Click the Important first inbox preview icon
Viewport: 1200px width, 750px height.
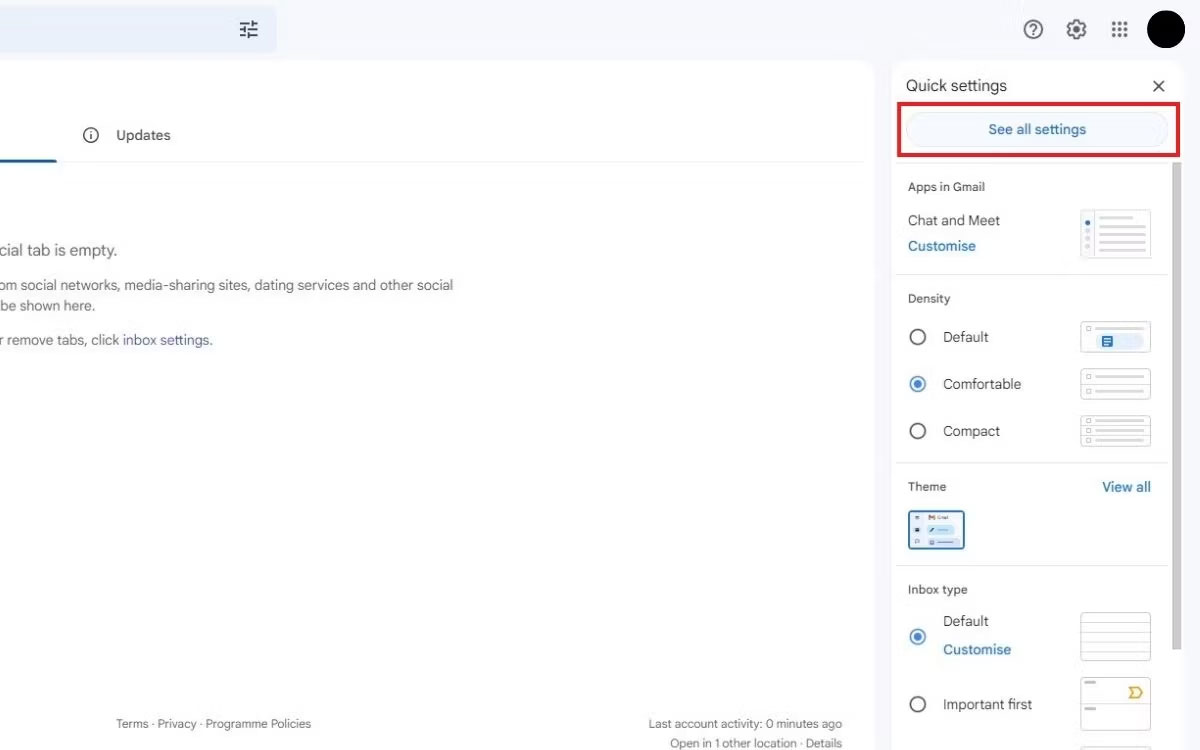click(1114, 704)
